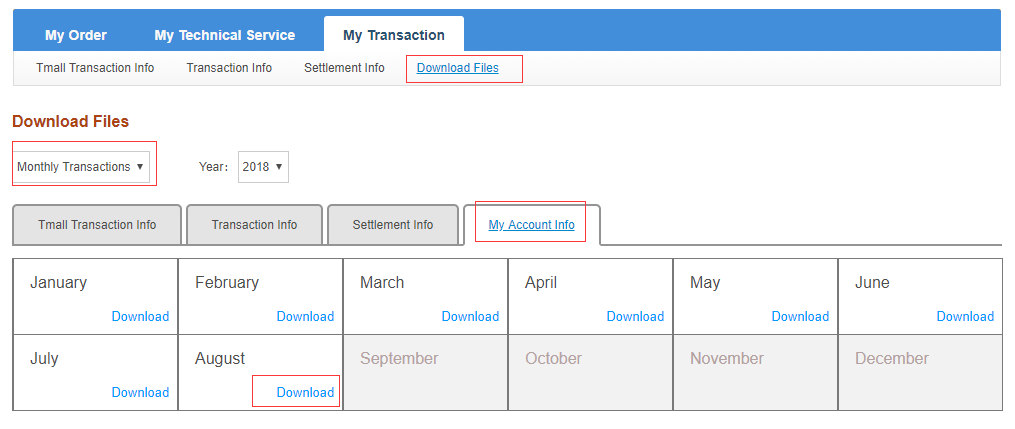Download the April transactions file

point(635,316)
